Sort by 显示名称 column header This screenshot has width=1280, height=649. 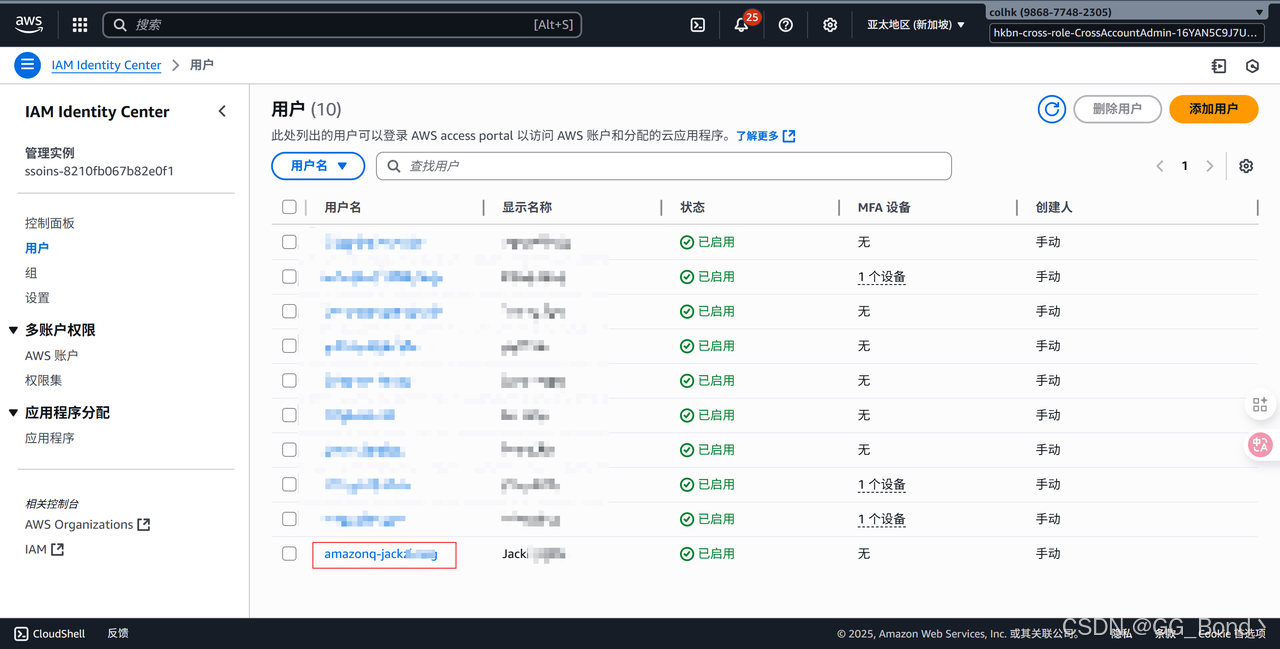click(527, 208)
